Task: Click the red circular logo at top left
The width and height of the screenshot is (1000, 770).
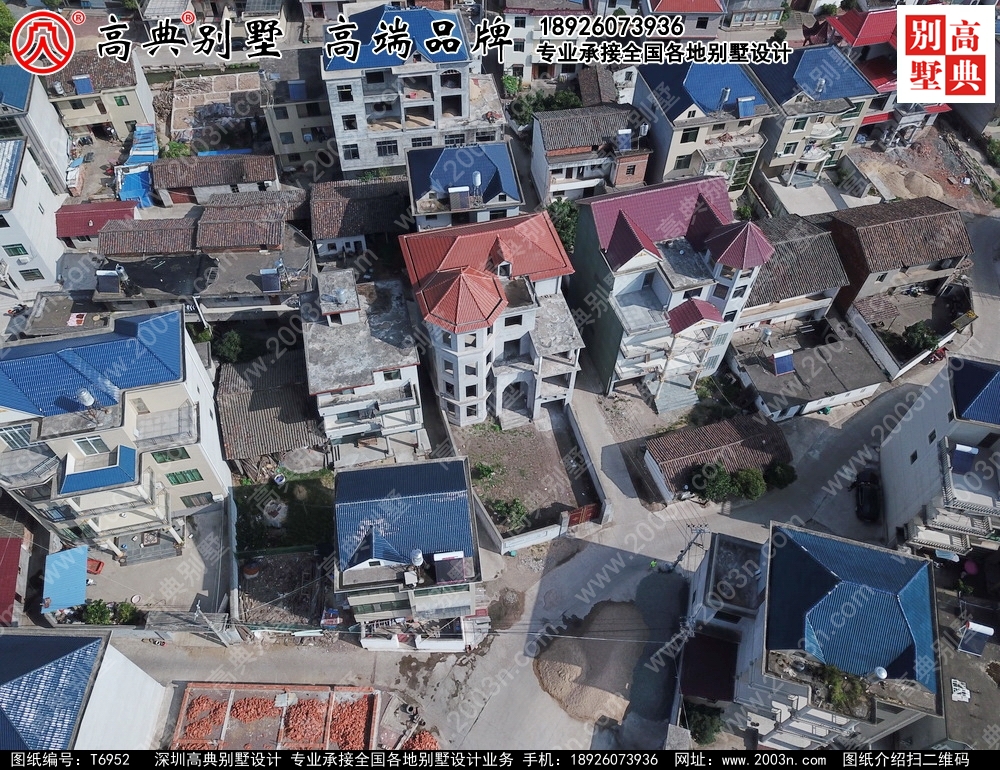Action: pos(43,42)
